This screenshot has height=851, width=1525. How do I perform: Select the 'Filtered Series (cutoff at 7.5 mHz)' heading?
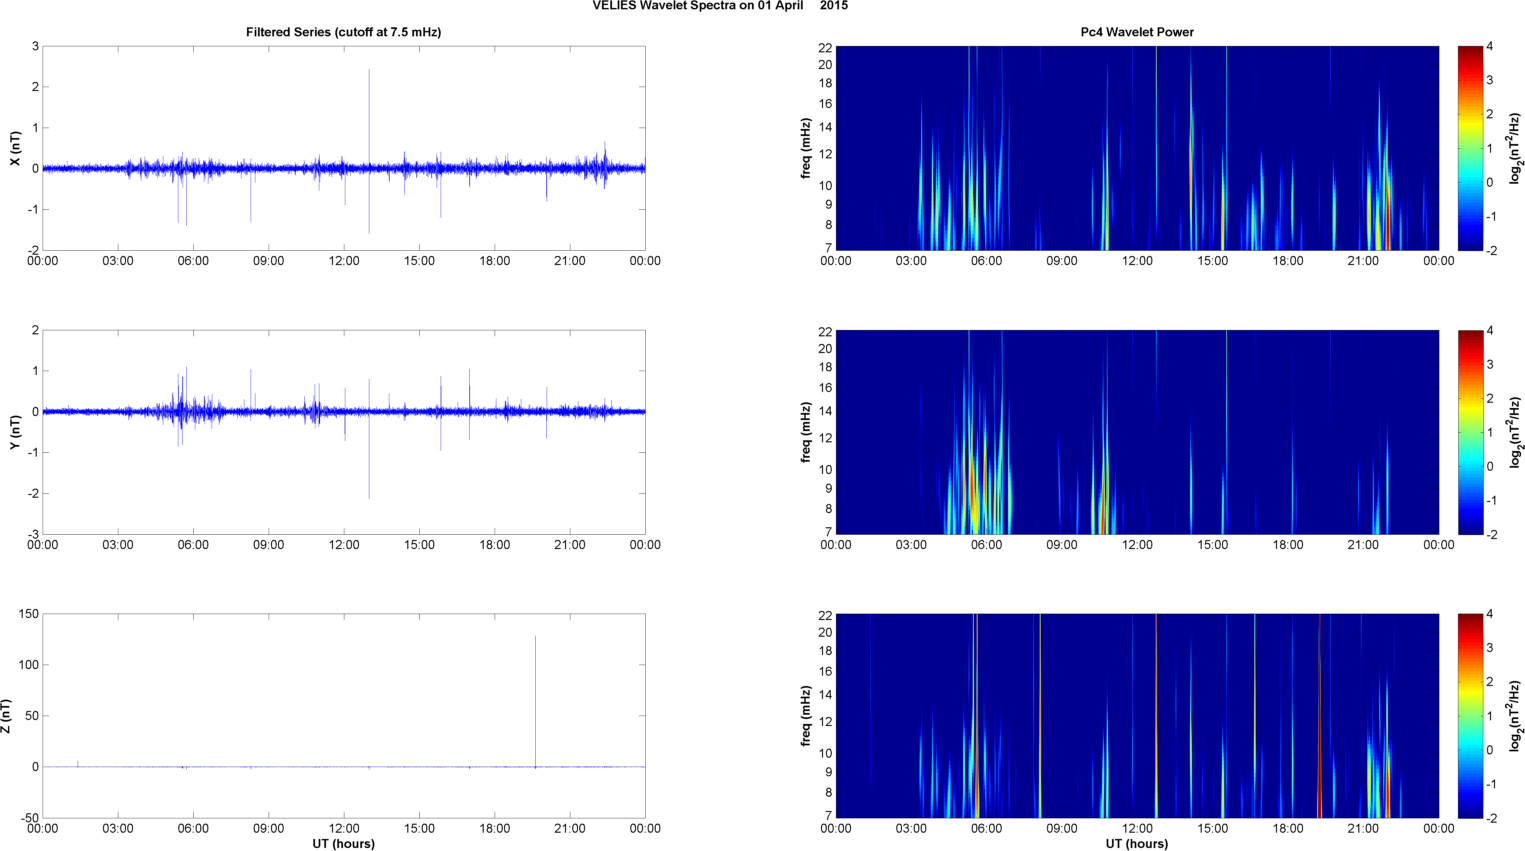[343, 32]
